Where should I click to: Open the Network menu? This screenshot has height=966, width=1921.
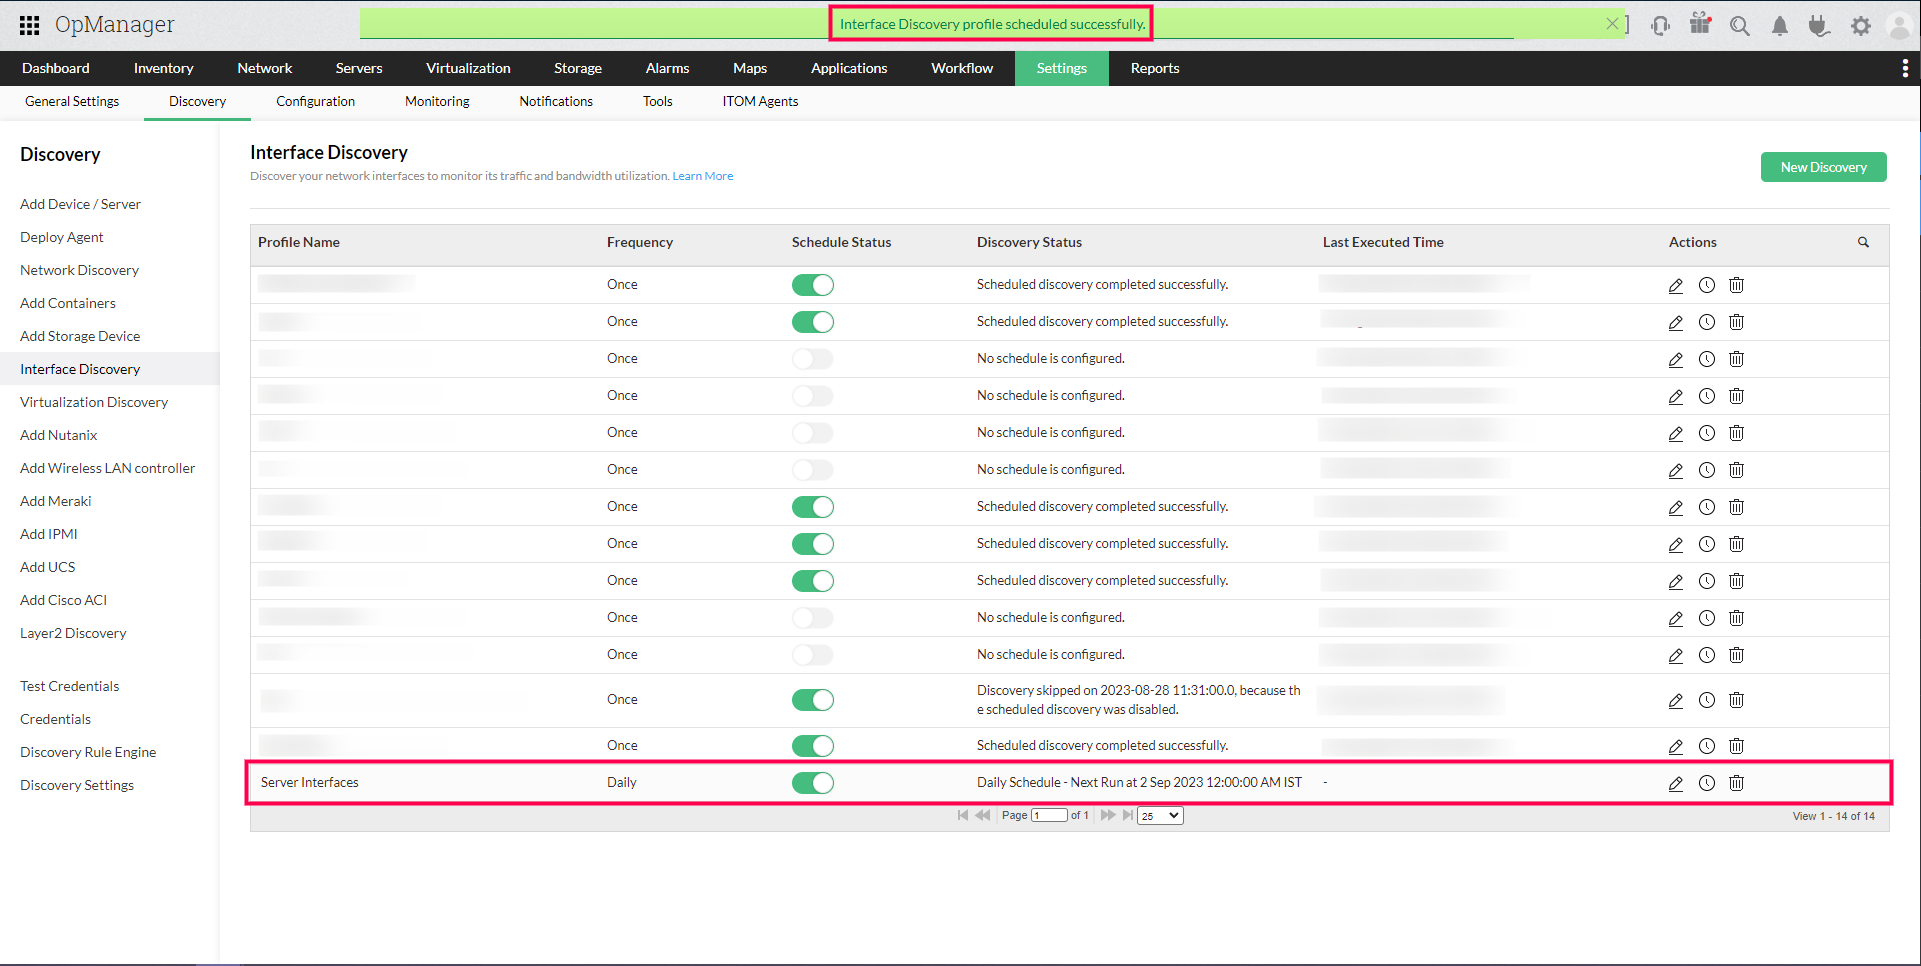[x=265, y=68]
